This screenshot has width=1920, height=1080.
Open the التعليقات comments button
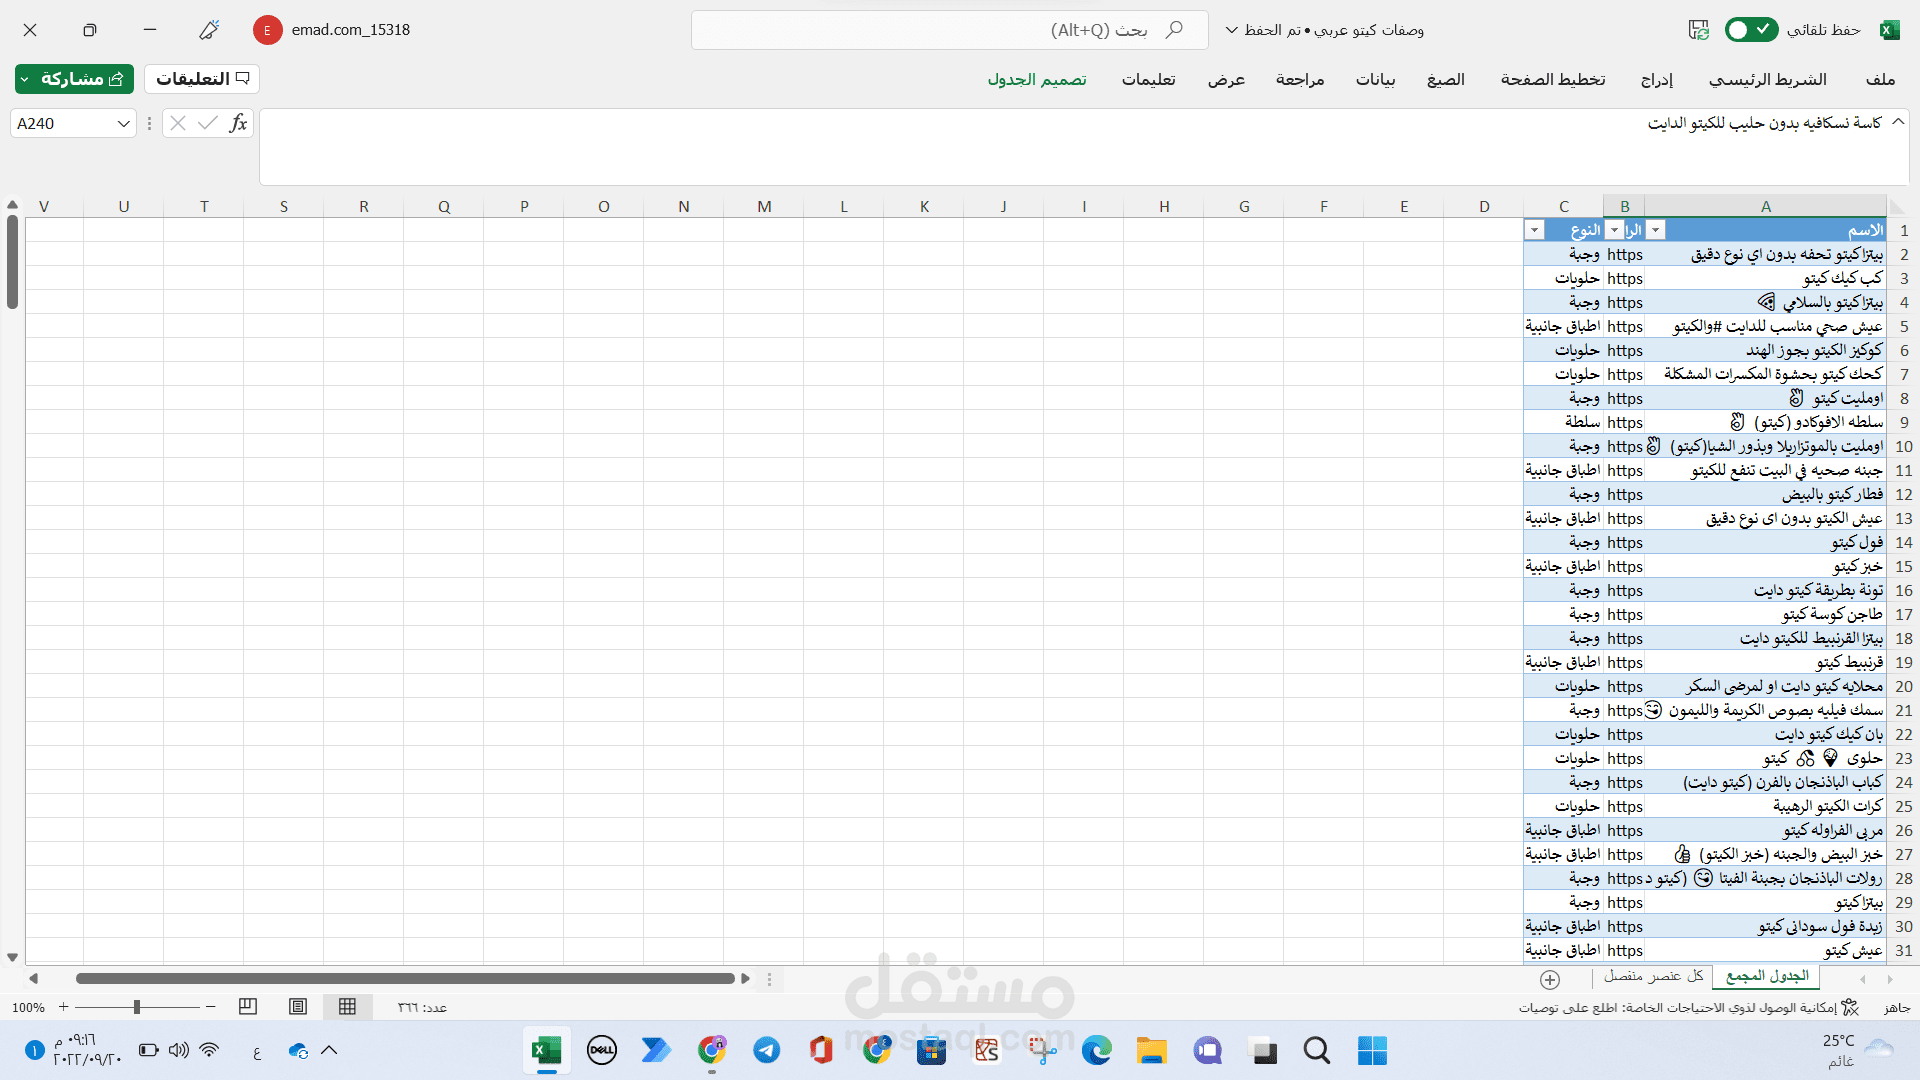click(202, 79)
